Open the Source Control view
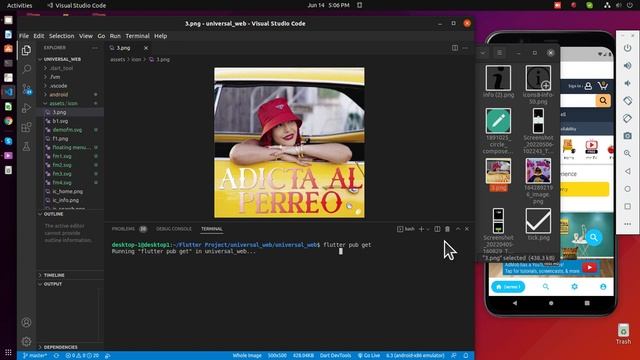 27,89
